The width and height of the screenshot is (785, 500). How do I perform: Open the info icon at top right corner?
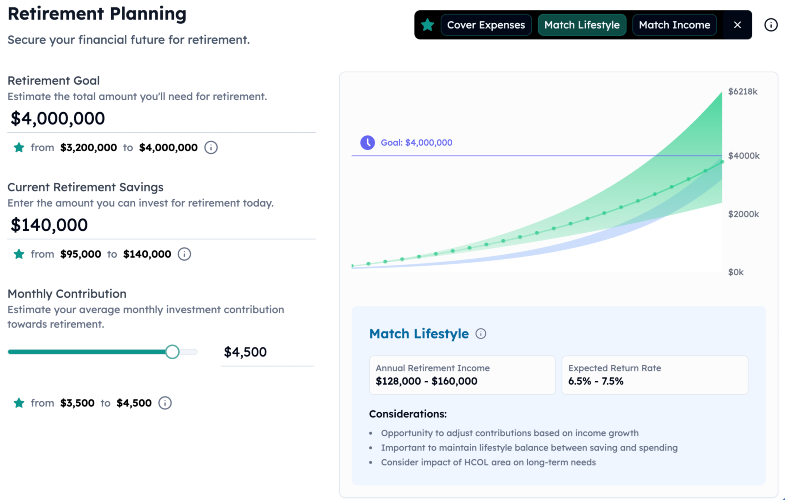pyautogui.click(x=771, y=25)
